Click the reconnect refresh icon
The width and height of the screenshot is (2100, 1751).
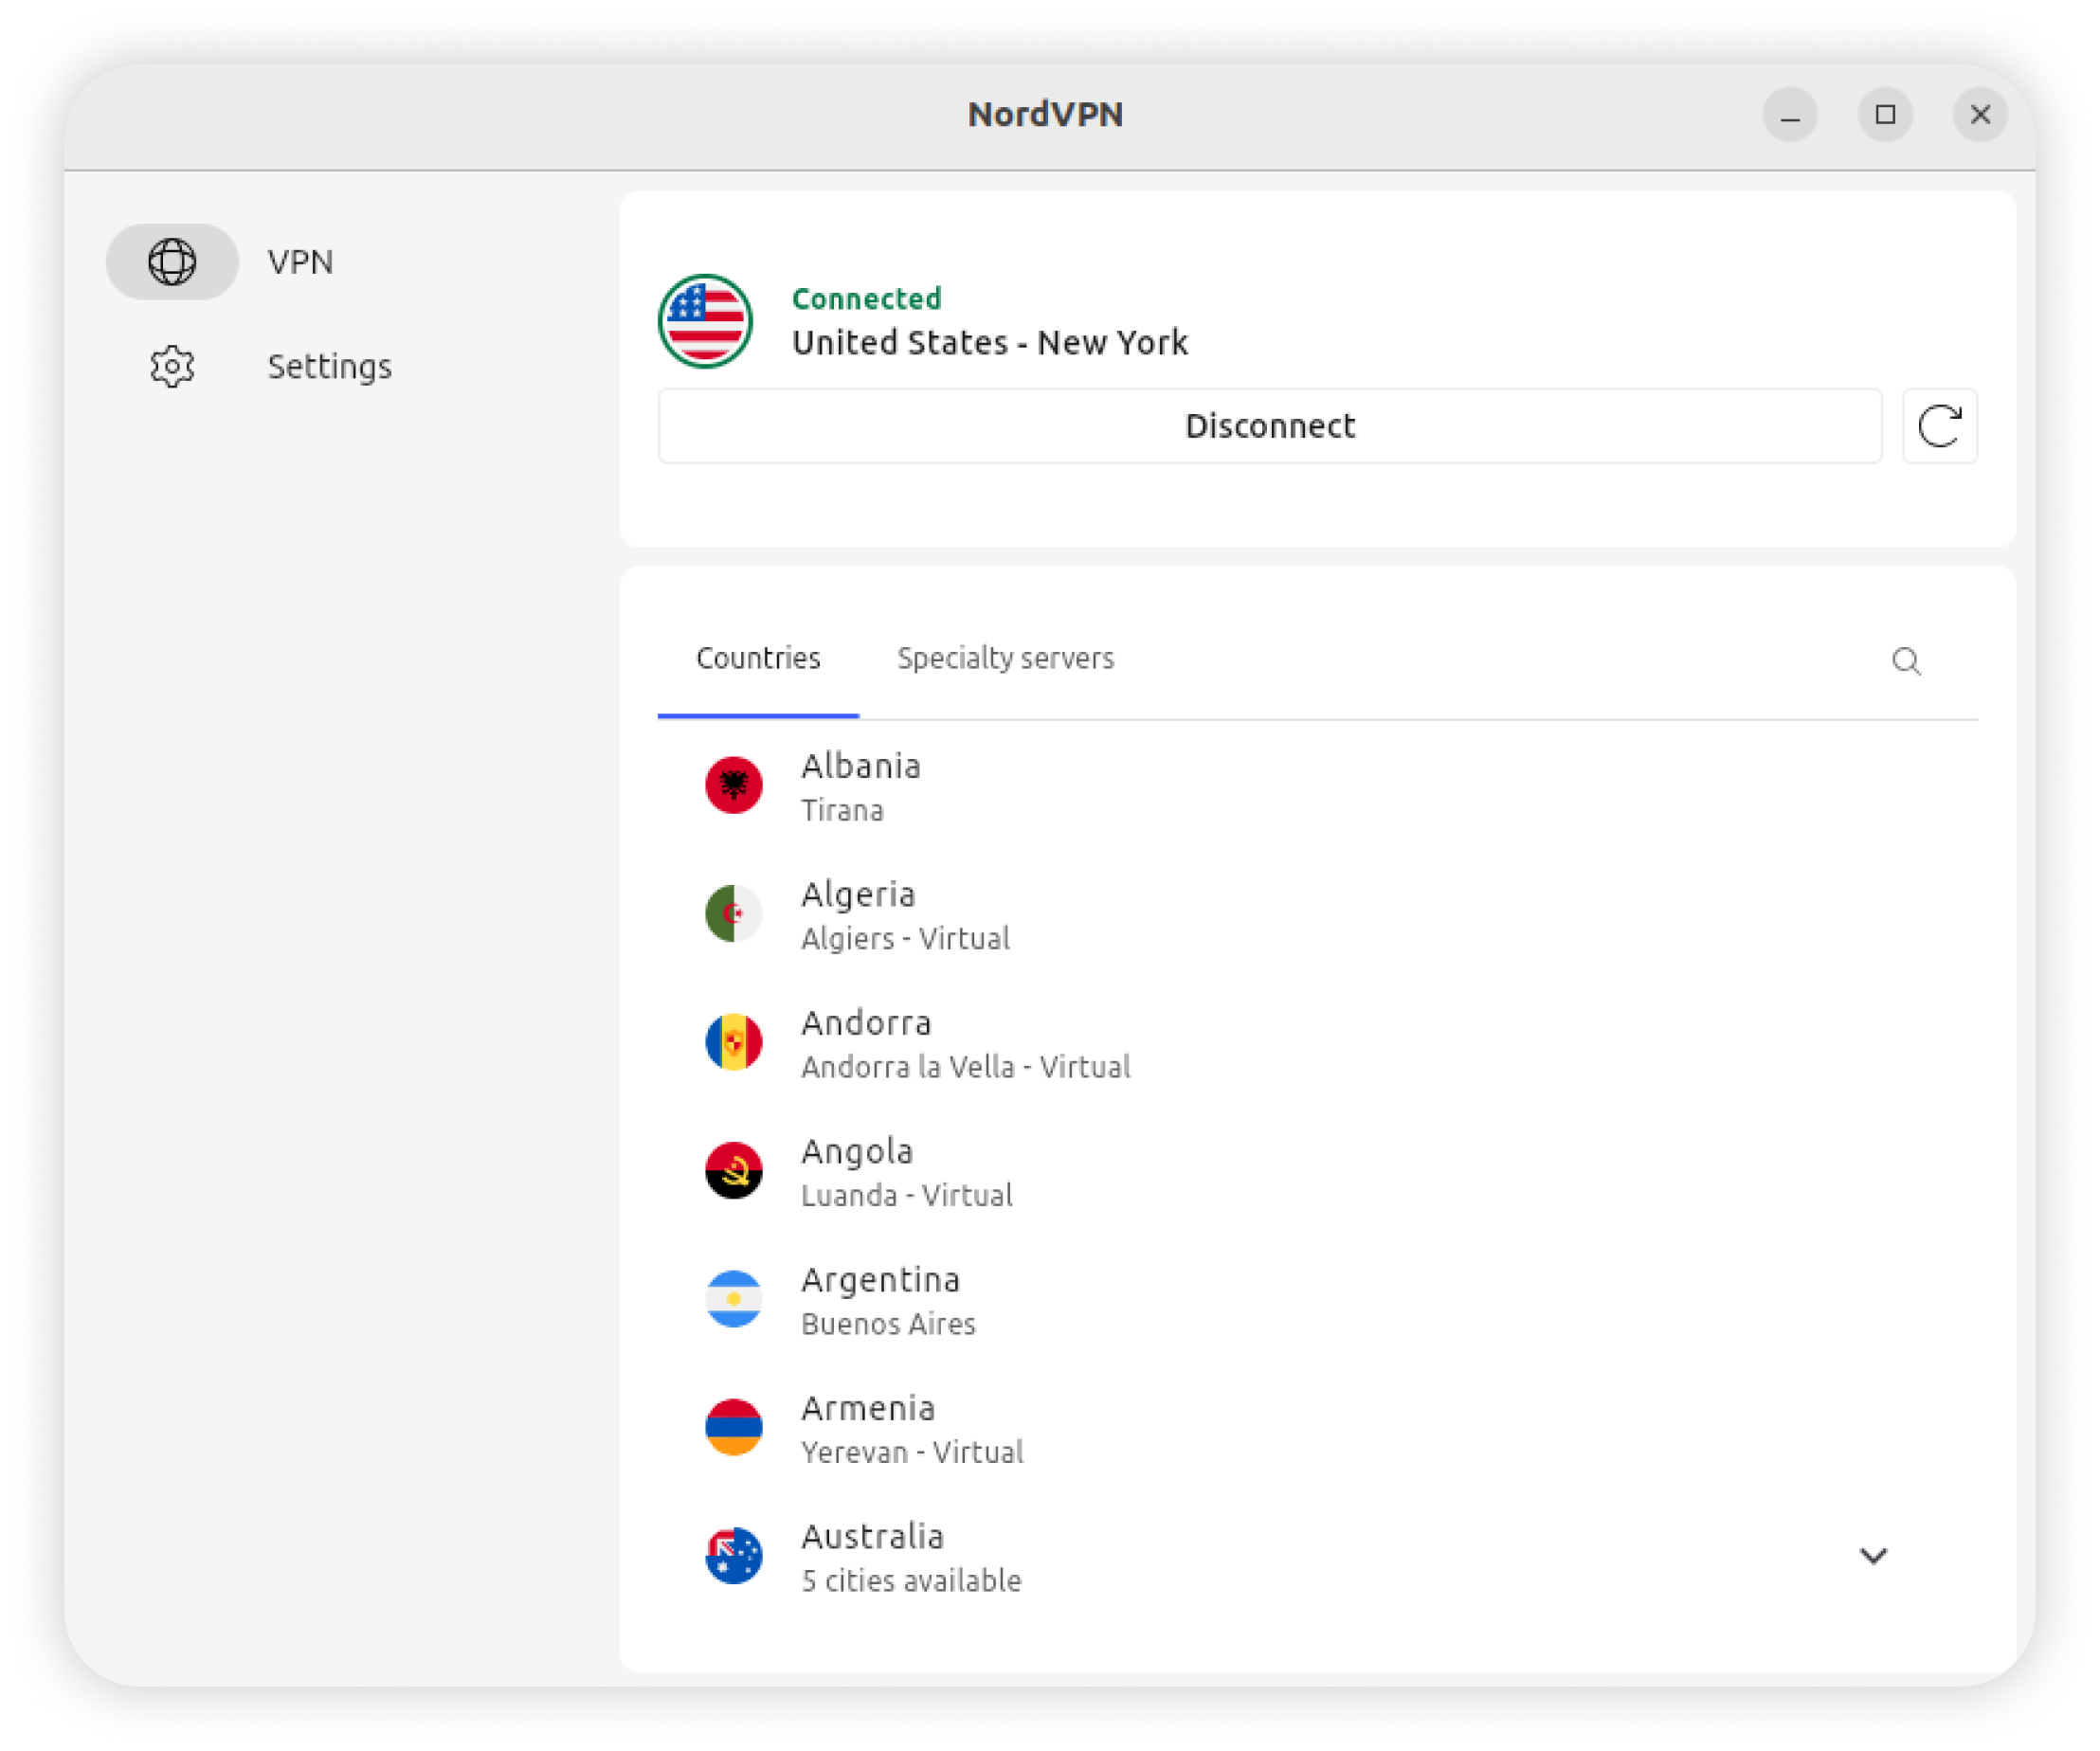click(1939, 426)
